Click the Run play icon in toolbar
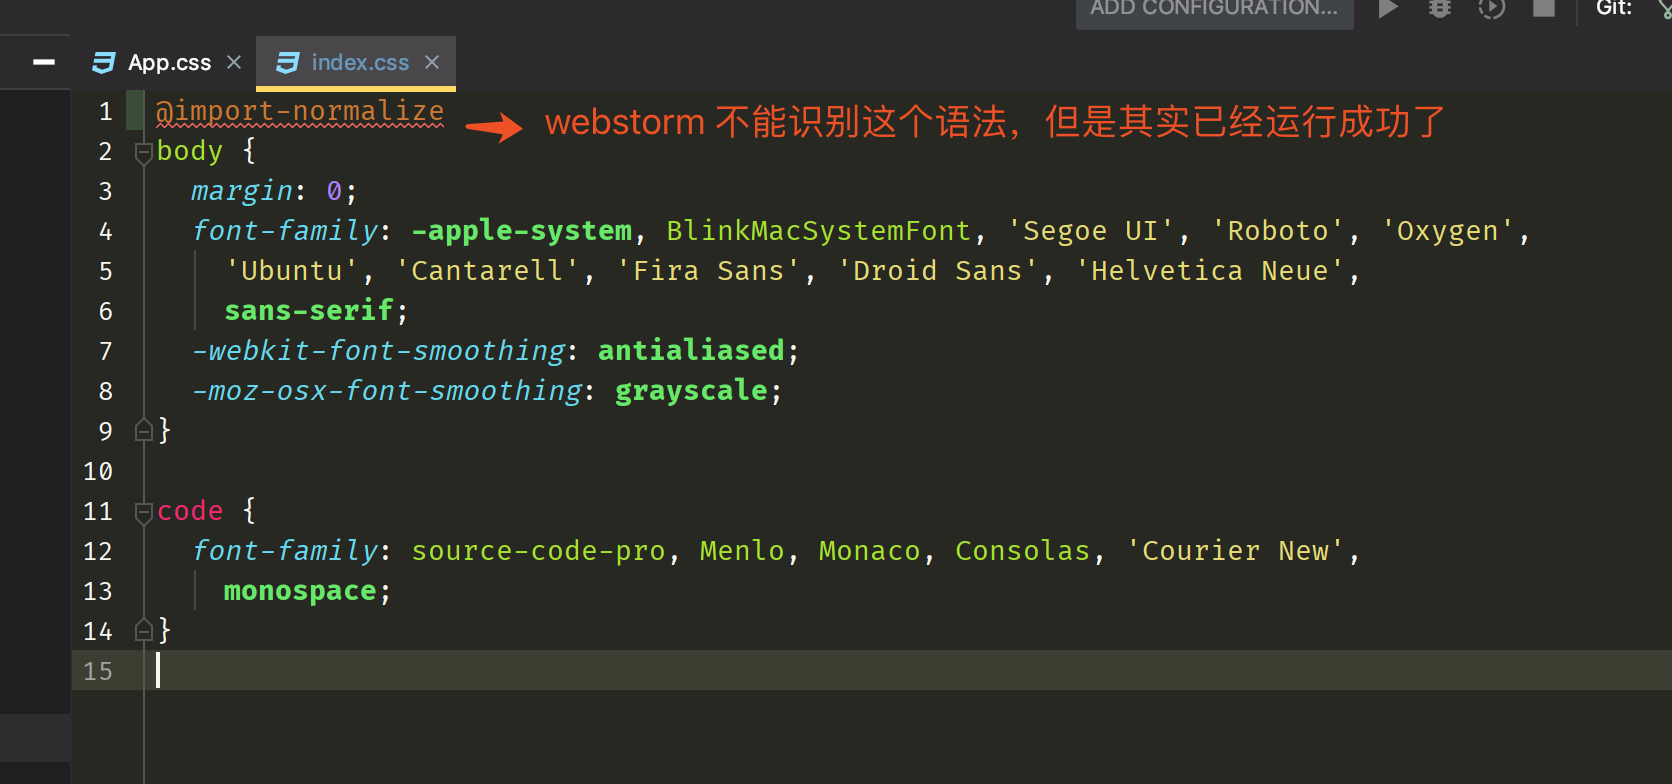This screenshot has width=1672, height=784. coord(1388,8)
